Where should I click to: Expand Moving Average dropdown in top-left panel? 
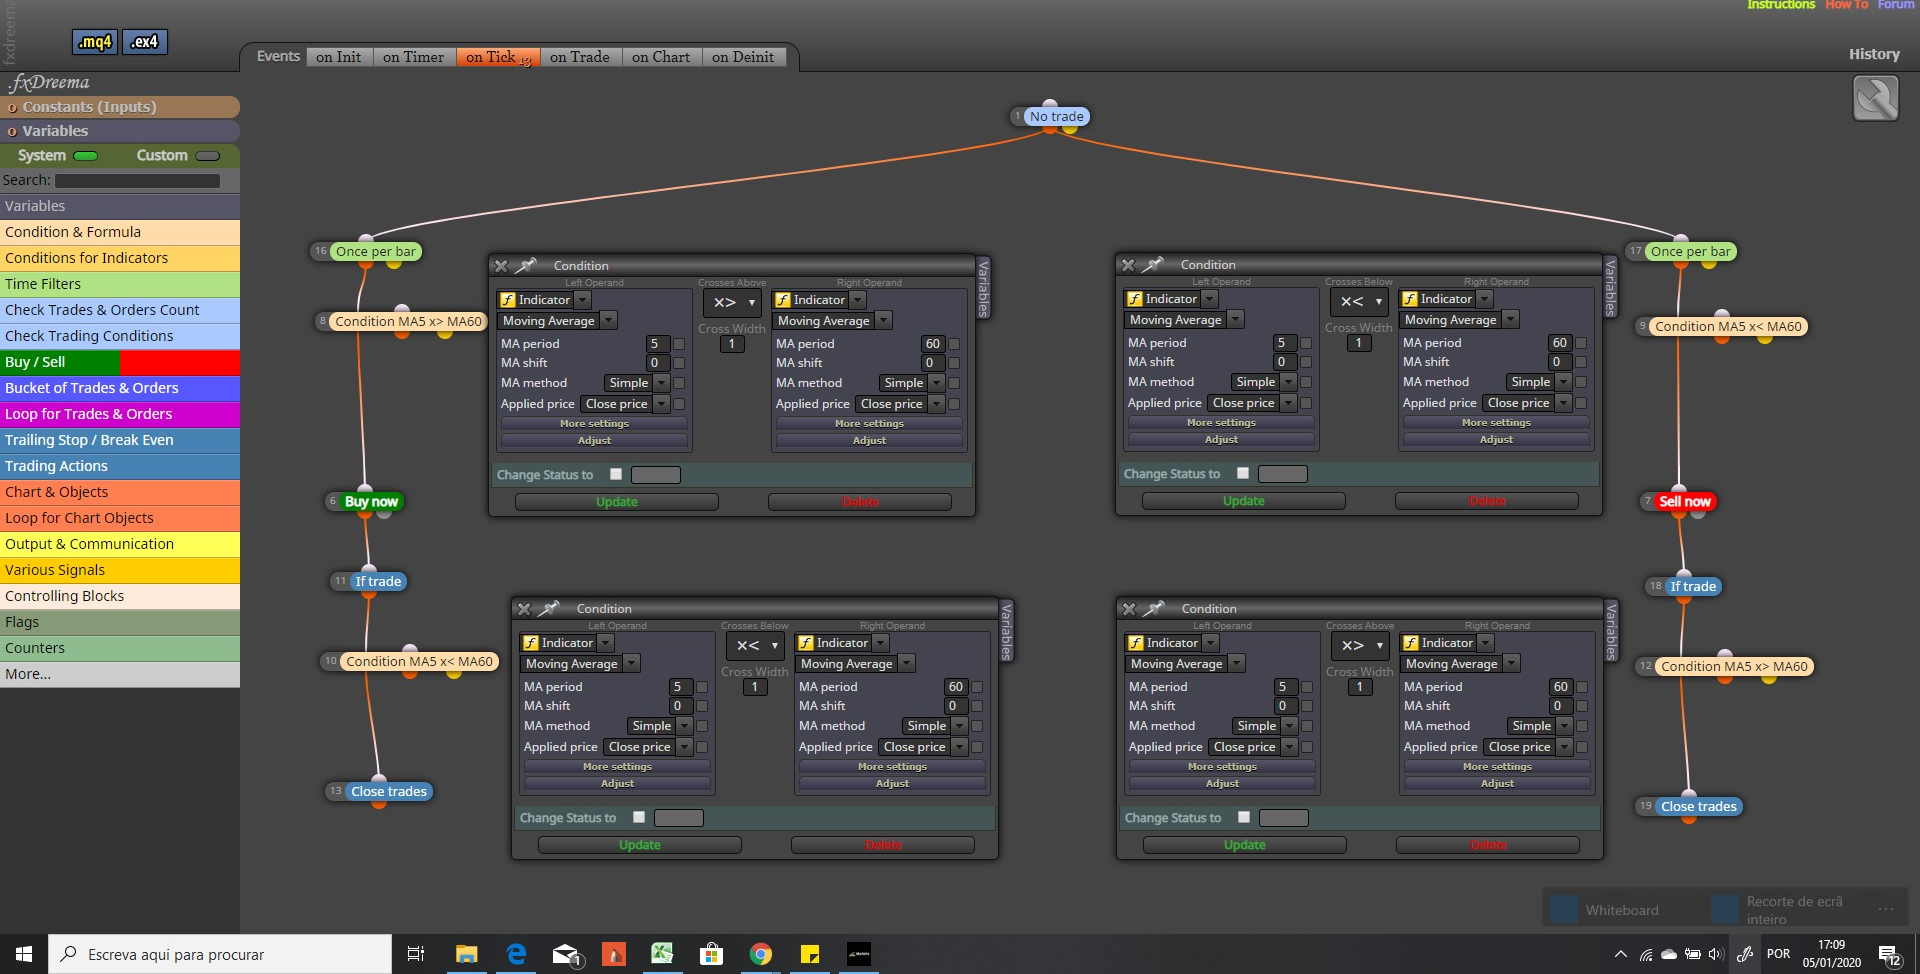pyautogui.click(x=558, y=321)
